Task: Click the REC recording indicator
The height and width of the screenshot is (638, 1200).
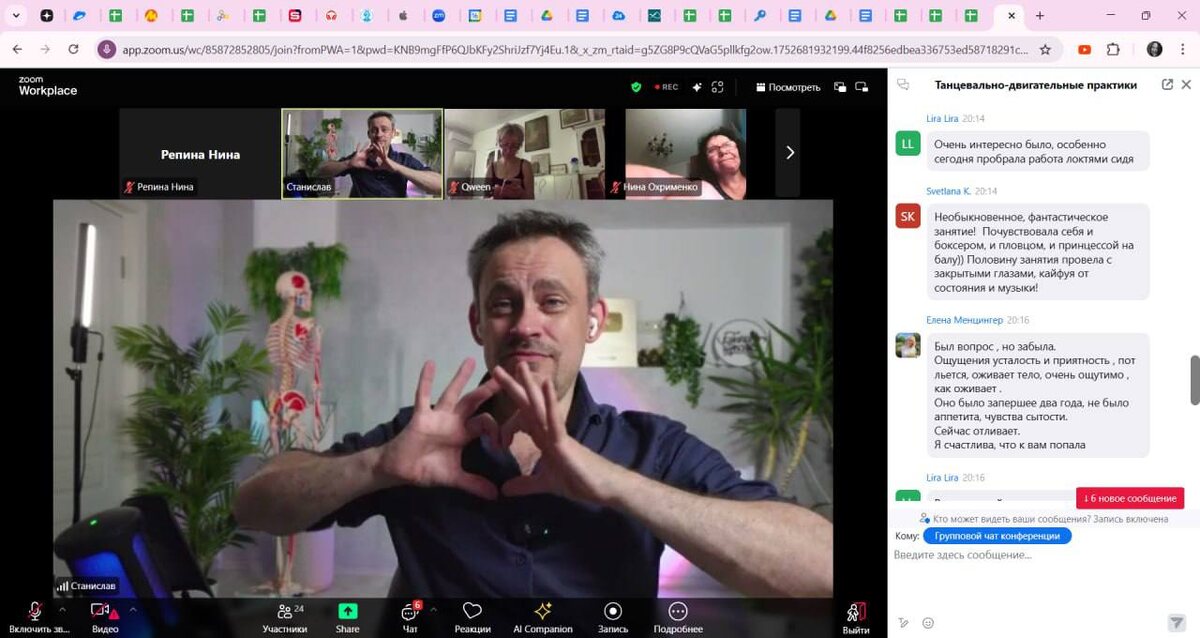Action: 666,87
